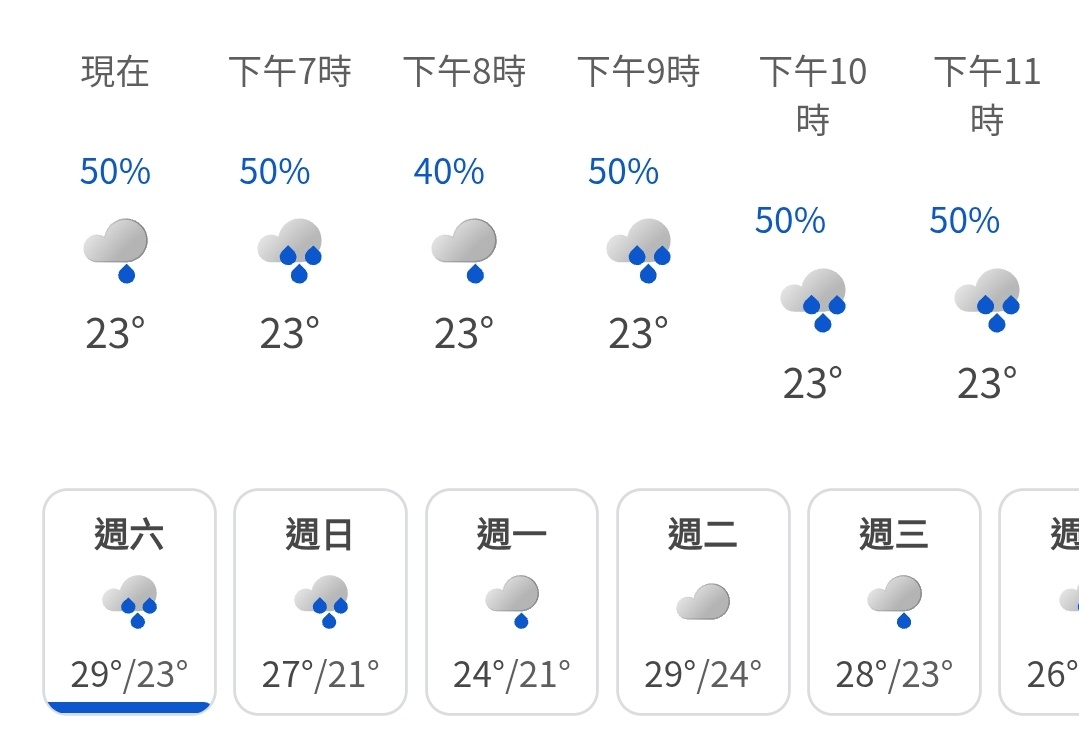Click the light rain icon for 下午8時

(x=464, y=251)
